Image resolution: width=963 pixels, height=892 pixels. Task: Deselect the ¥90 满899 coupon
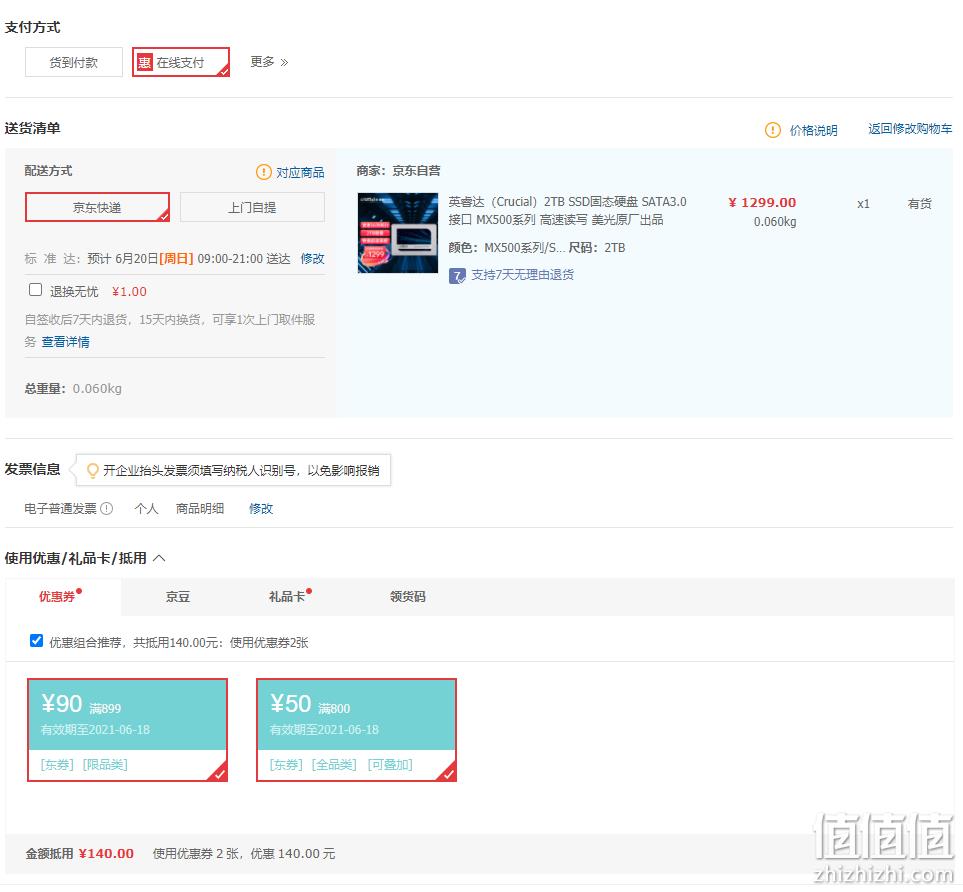[x=128, y=730]
